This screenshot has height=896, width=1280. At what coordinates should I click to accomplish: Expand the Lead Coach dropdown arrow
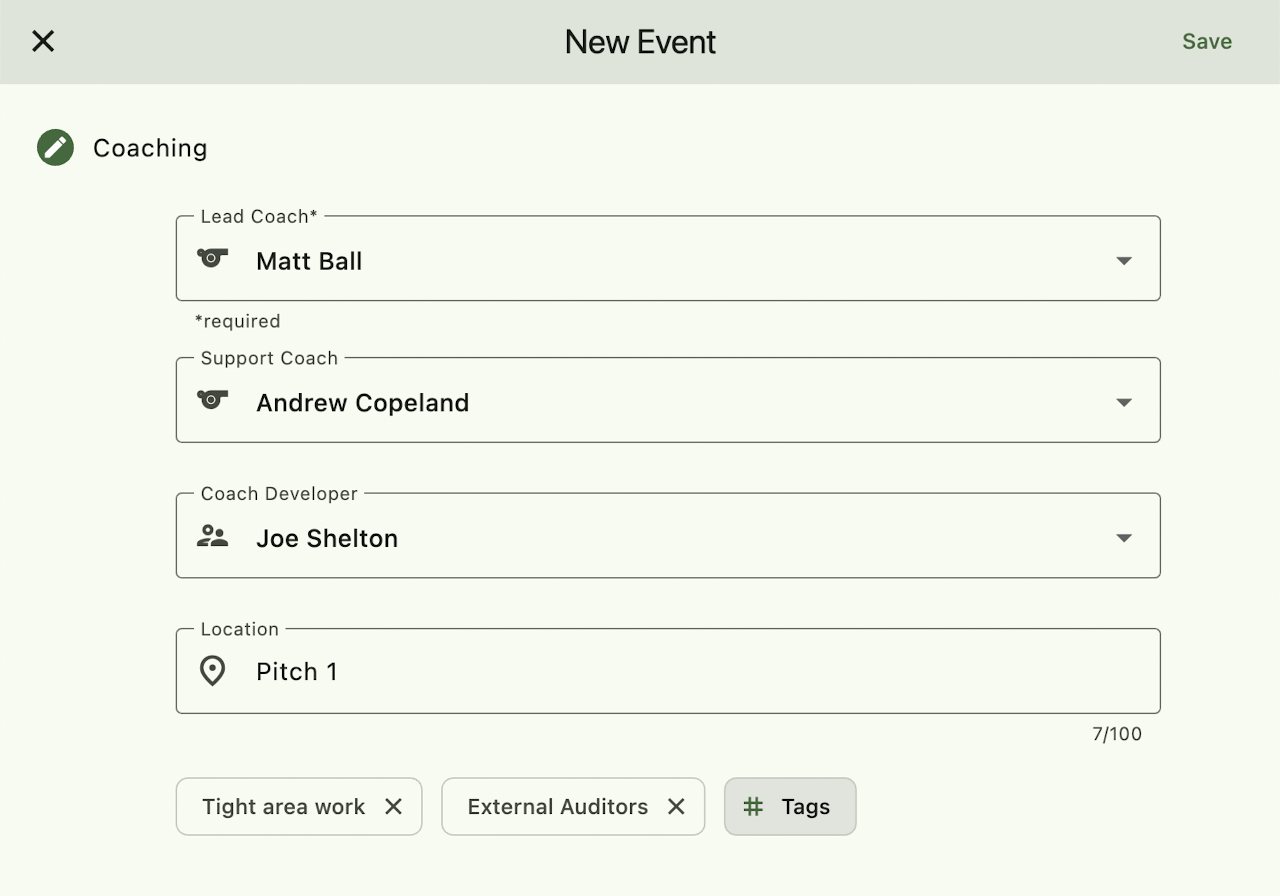pyautogui.click(x=1124, y=261)
